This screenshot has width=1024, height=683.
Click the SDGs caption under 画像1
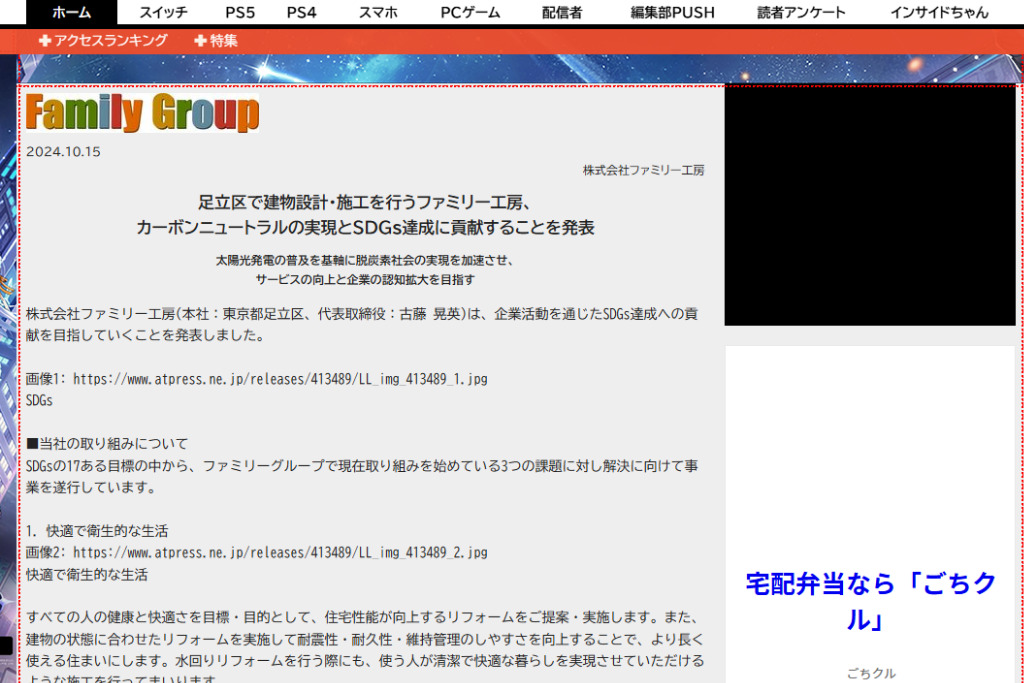(39, 400)
